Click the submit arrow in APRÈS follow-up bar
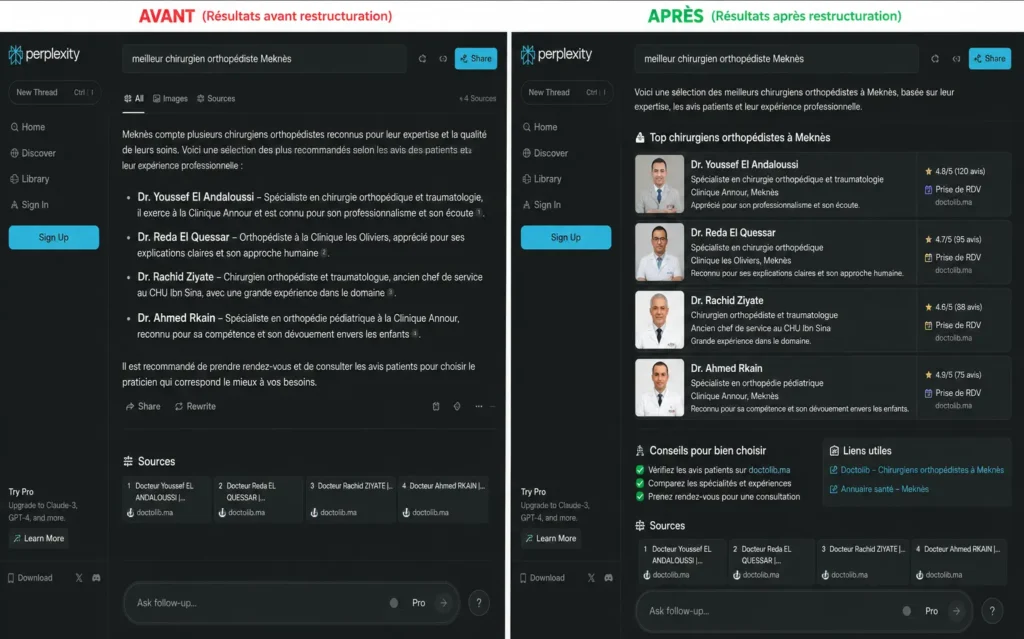This screenshot has height=639, width=1024. [957, 611]
